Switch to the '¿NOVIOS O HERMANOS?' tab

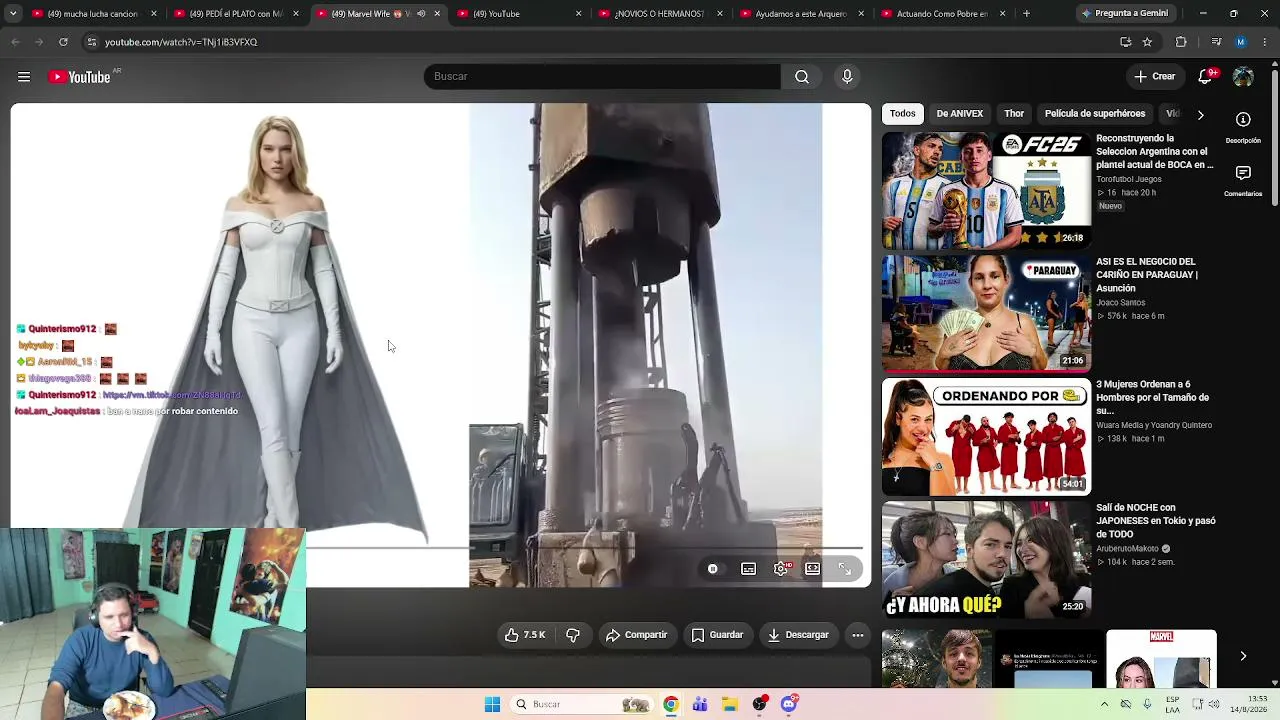coord(659,14)
